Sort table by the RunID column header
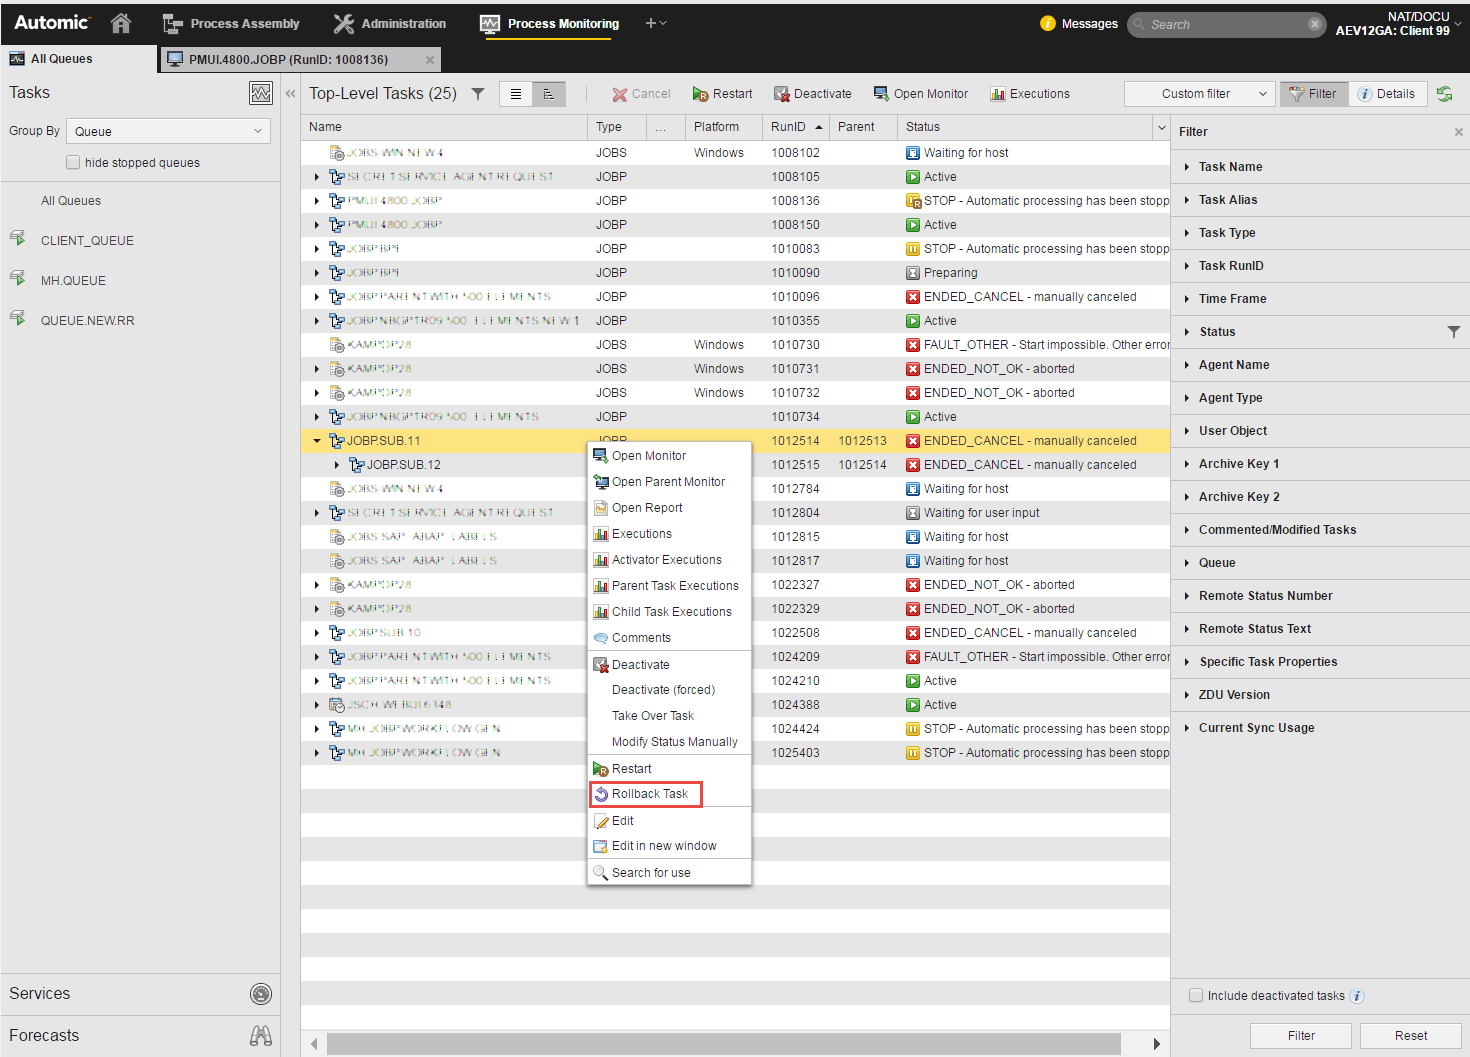Image resolution: width=1470 pixels, height=1057 pixels. pyautogui.click(x=797, y=127)
